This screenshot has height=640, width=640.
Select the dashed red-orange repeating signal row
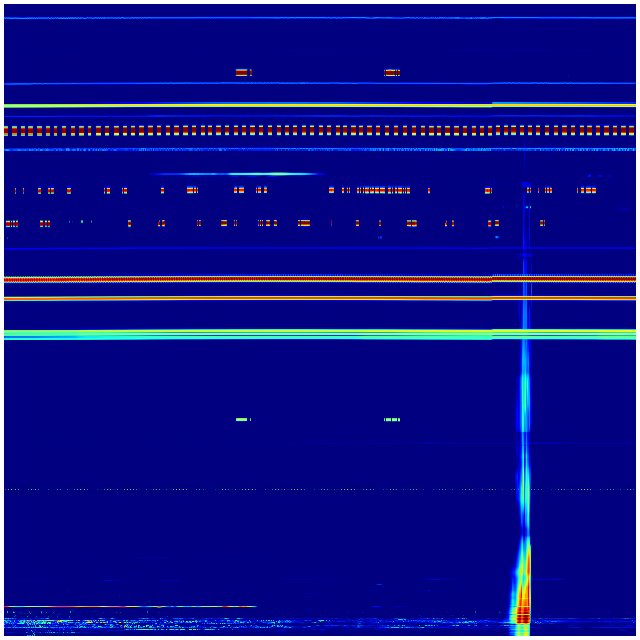pyautogui.click(x=300, y=130)
